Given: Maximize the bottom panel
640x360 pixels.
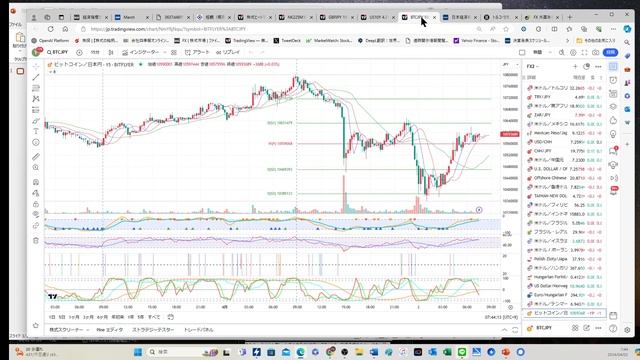Looking at the screenshot, I should tap(515, 330).
